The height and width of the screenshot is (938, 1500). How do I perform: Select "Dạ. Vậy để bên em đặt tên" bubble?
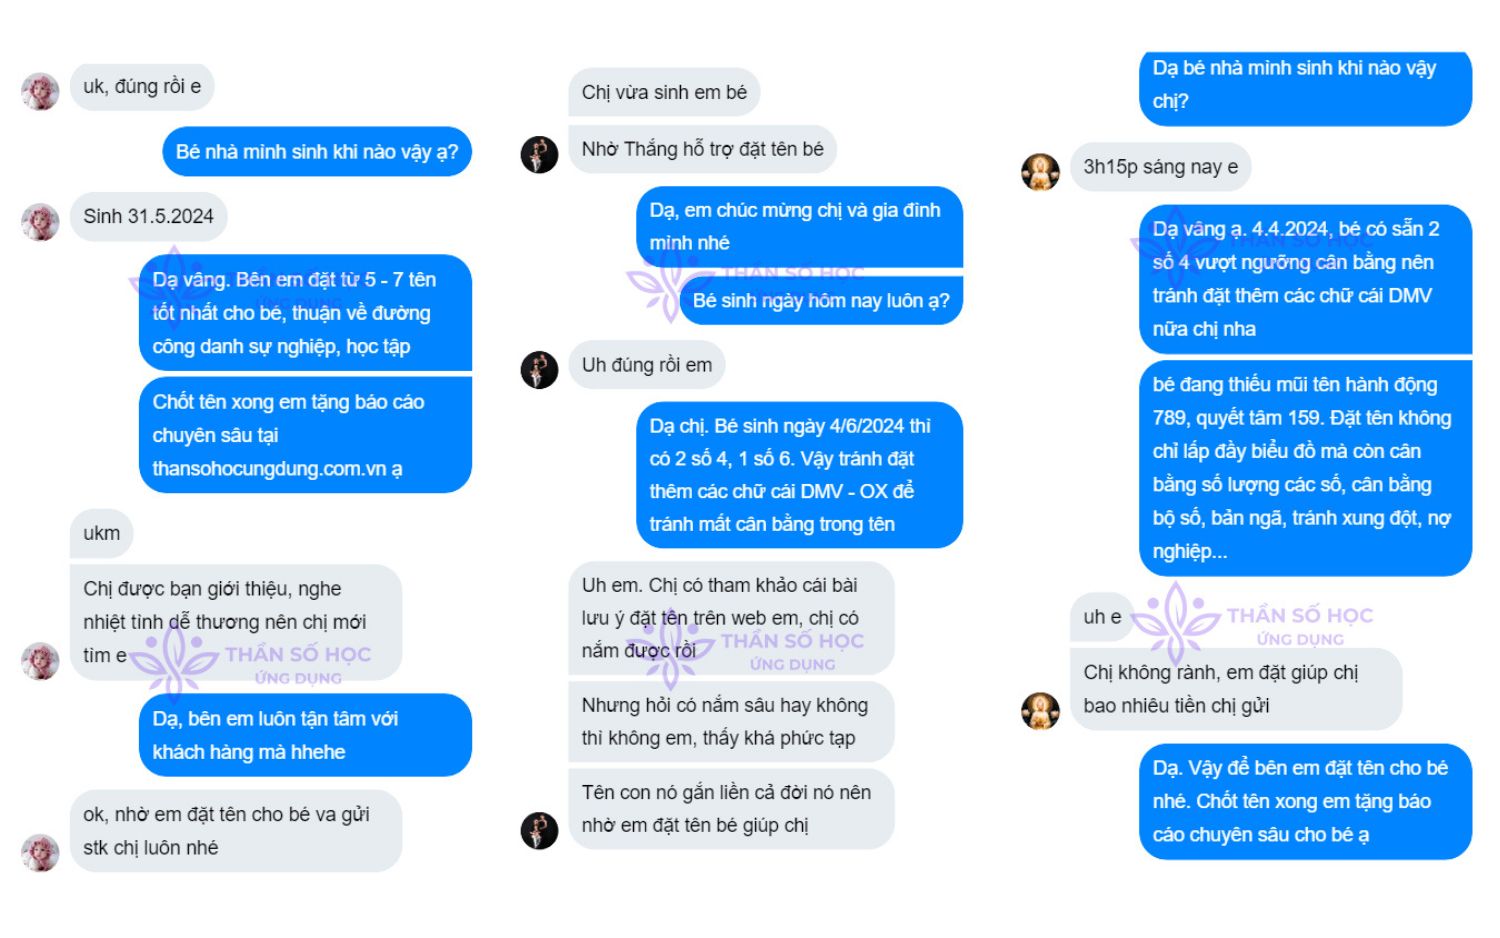point(1304,801)
